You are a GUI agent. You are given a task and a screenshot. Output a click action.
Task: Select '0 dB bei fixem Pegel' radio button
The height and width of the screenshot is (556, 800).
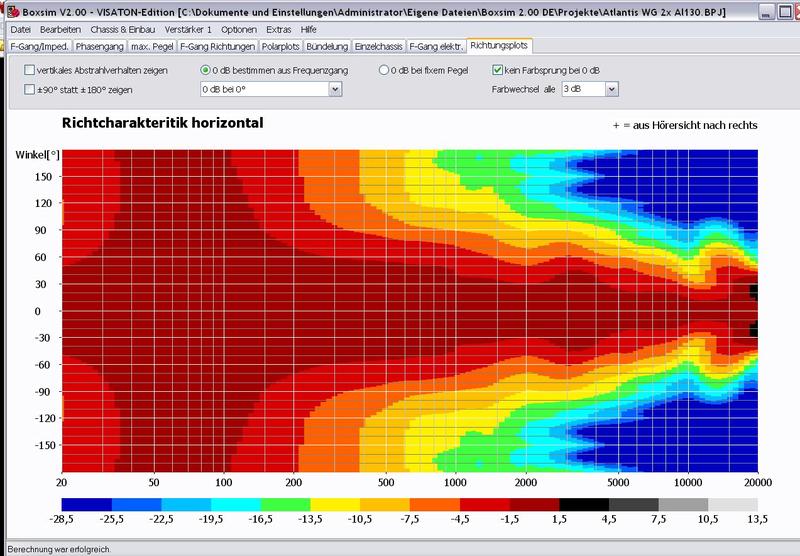[385, 71]
